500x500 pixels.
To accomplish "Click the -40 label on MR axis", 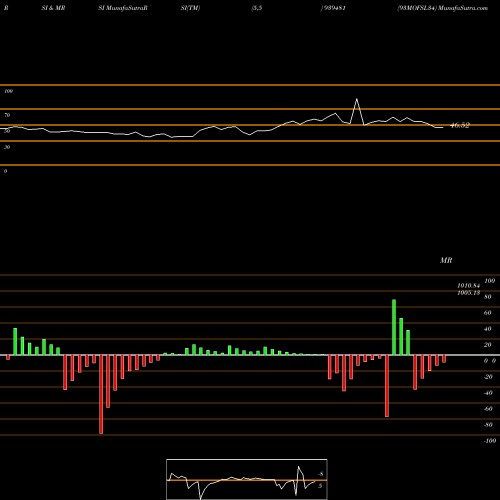I will [488, 393].
